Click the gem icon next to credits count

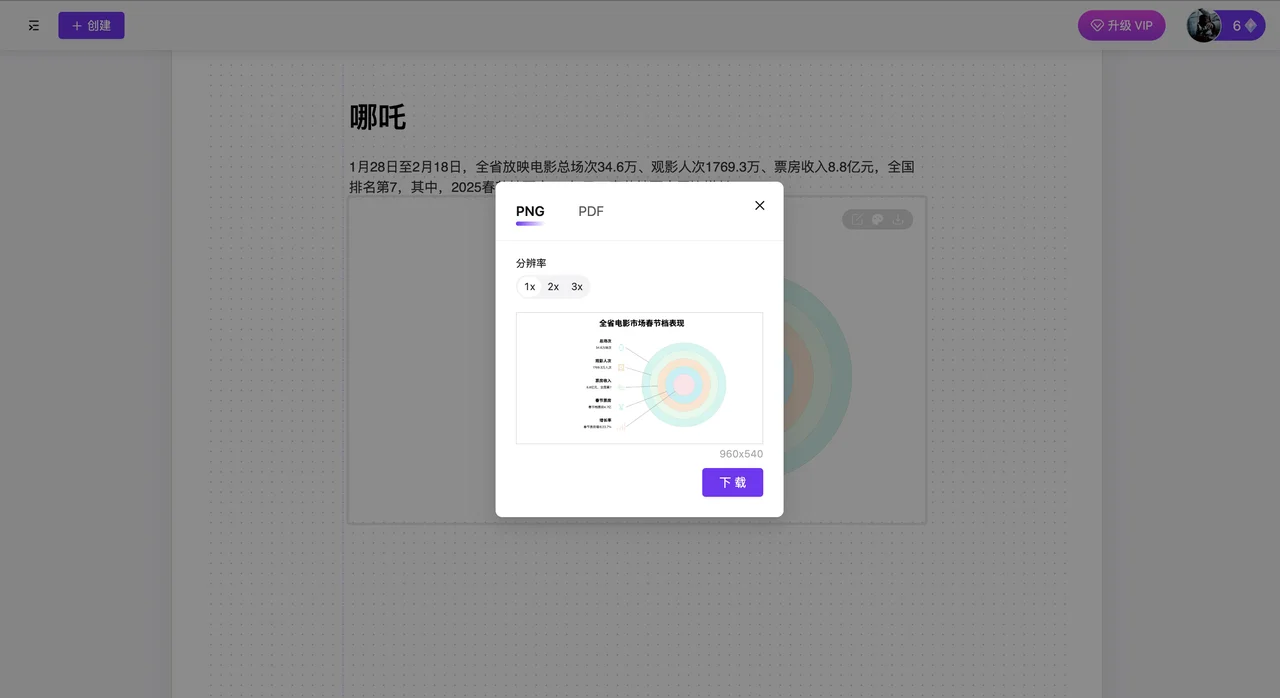click(1251, 25)
